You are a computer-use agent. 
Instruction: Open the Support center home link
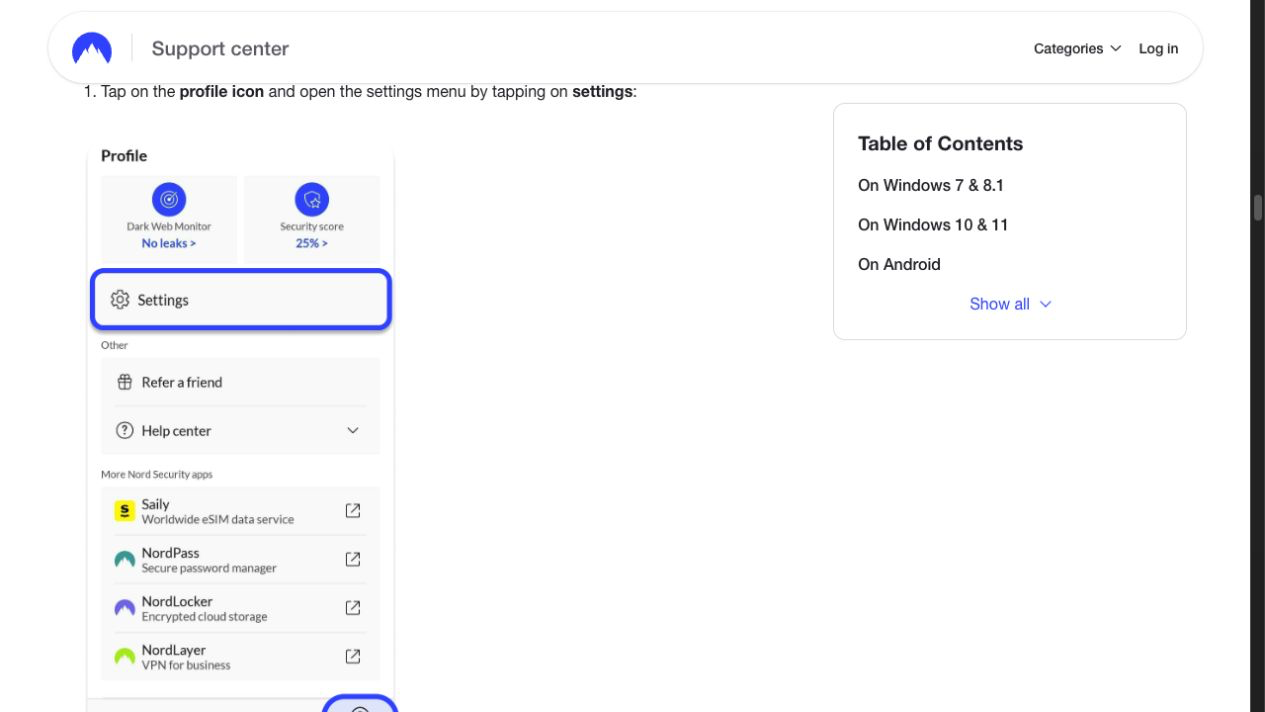click(220, 48)
